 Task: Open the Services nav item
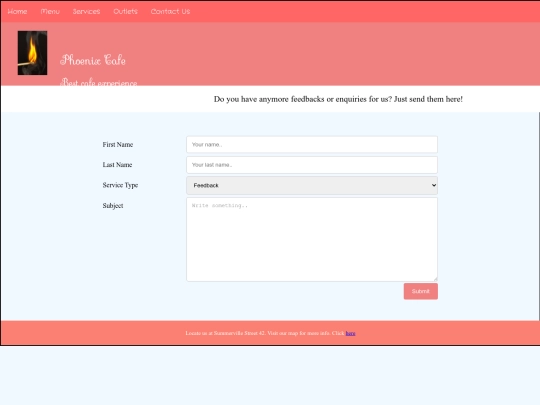click(x=86, y=11)
